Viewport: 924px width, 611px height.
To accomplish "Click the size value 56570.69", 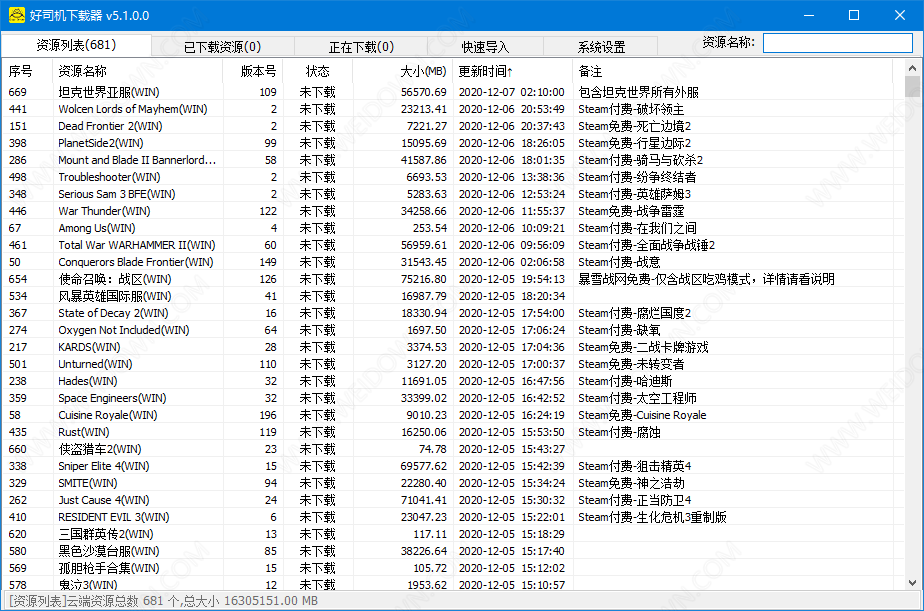I will tap(424, 93).
